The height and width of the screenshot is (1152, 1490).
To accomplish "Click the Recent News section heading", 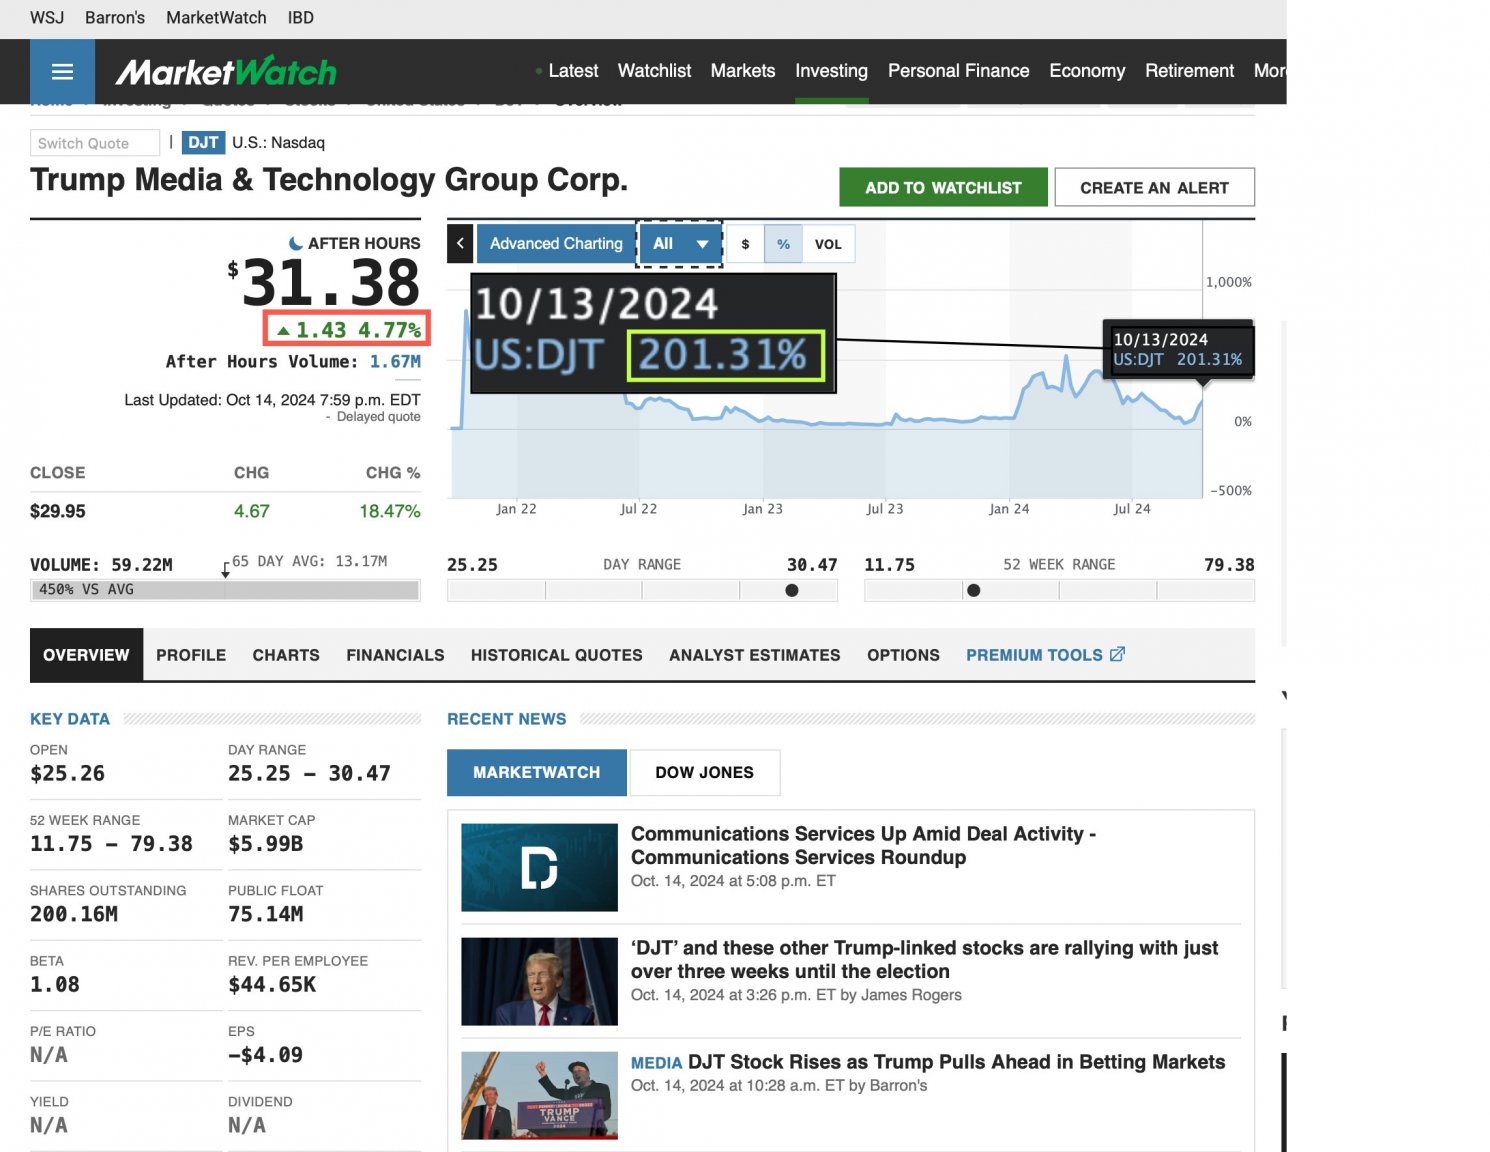I will 506,719.
